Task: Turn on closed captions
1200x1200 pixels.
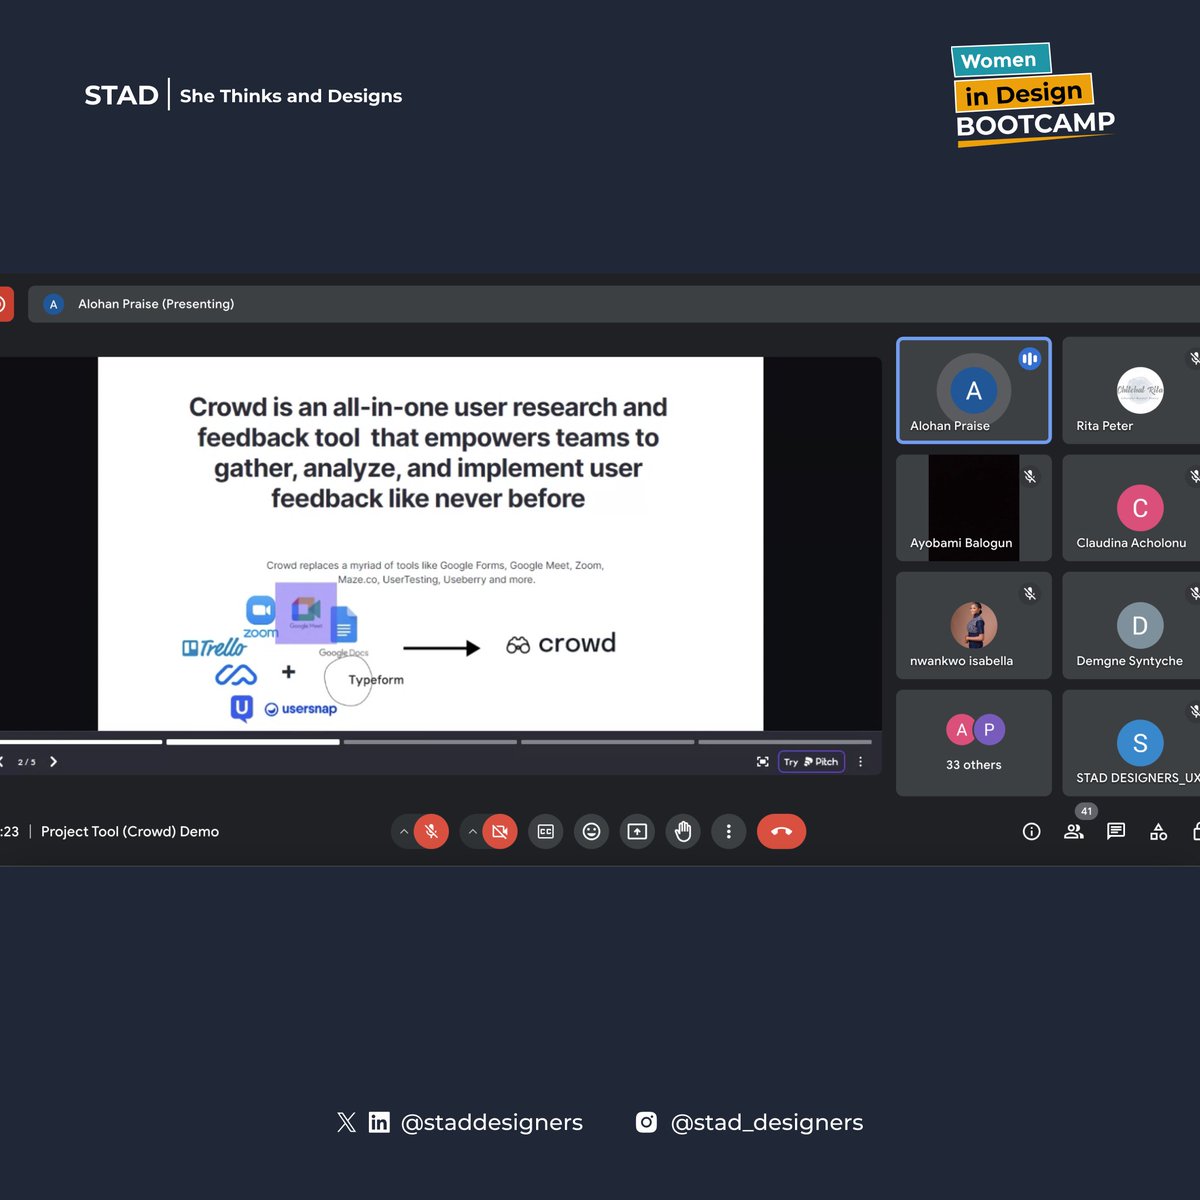Action: tap(545, 831)
